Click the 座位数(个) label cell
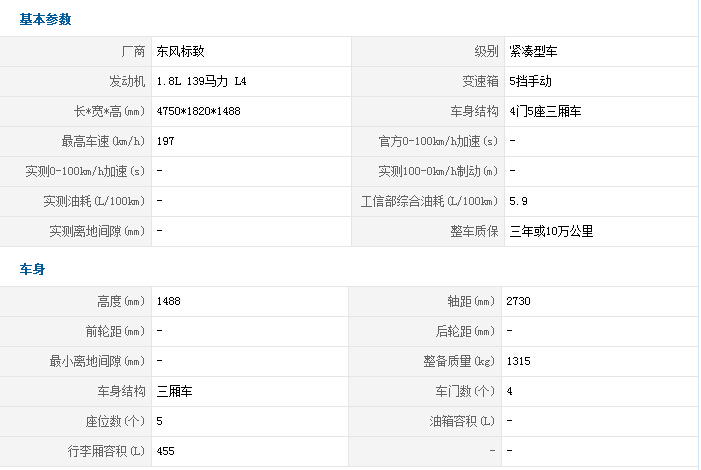This screenshot has height=470, width=701. (x=115, y=421)
